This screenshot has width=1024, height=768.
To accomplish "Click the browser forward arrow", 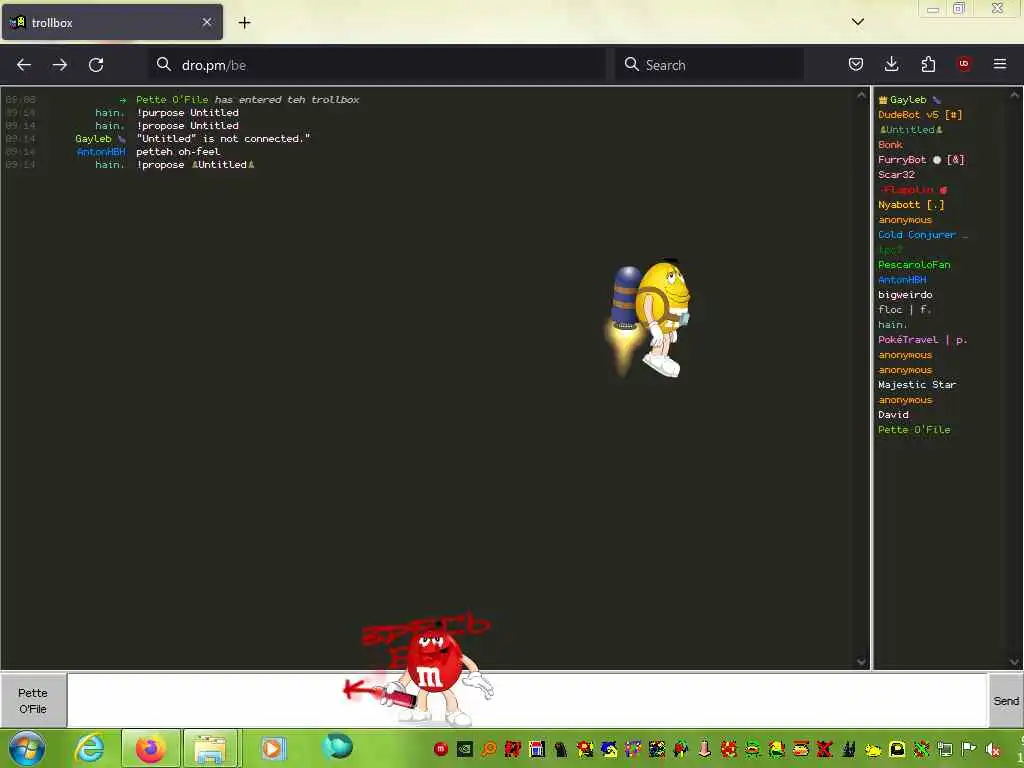I will click(x=60, y=65).
